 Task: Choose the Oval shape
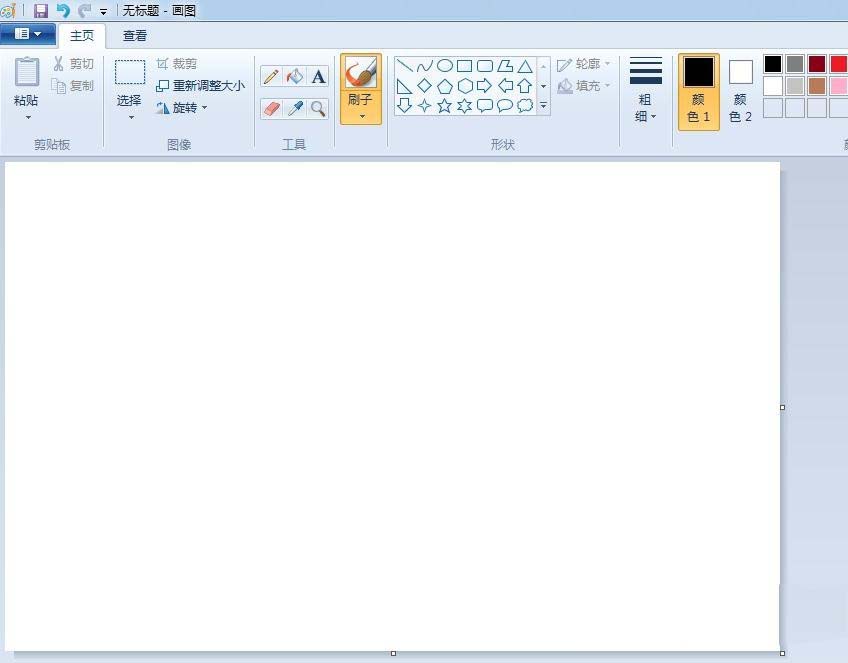point(445,66)
